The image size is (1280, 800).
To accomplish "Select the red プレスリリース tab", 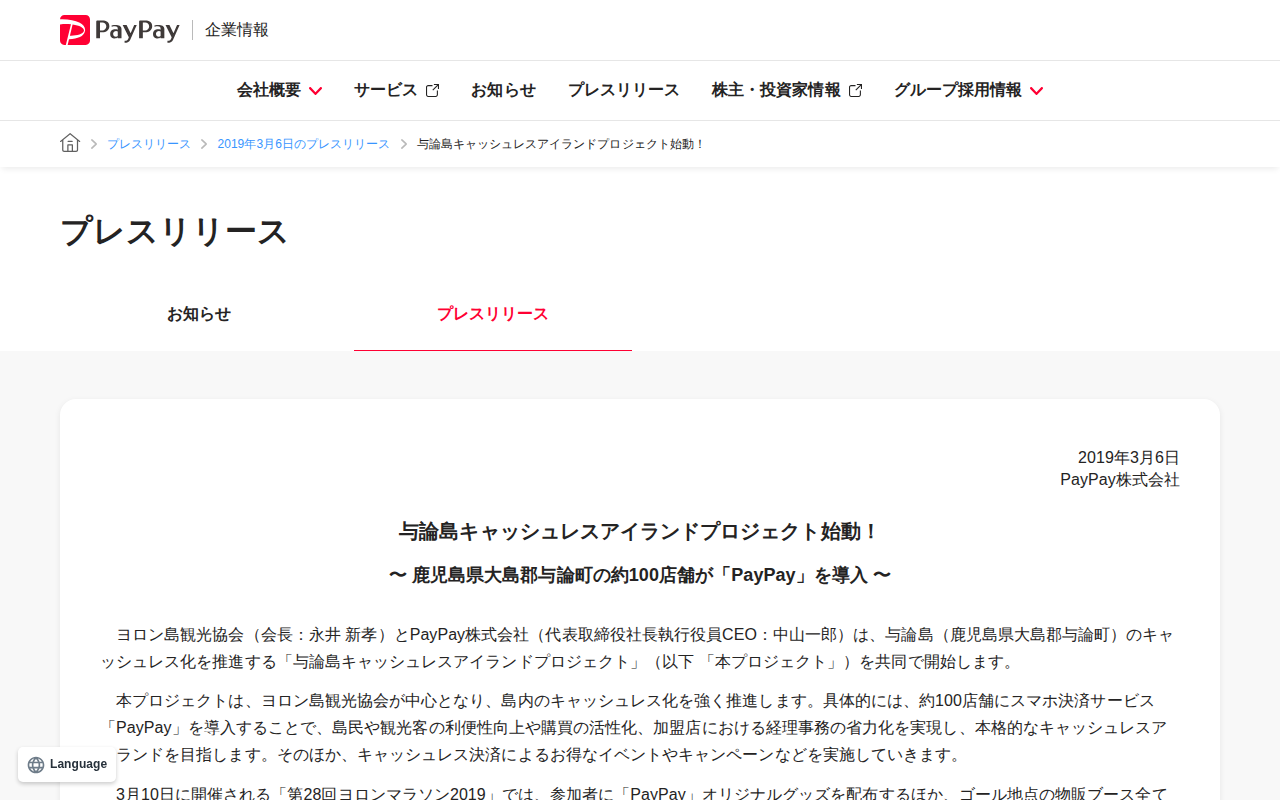I will coord(493,314).
